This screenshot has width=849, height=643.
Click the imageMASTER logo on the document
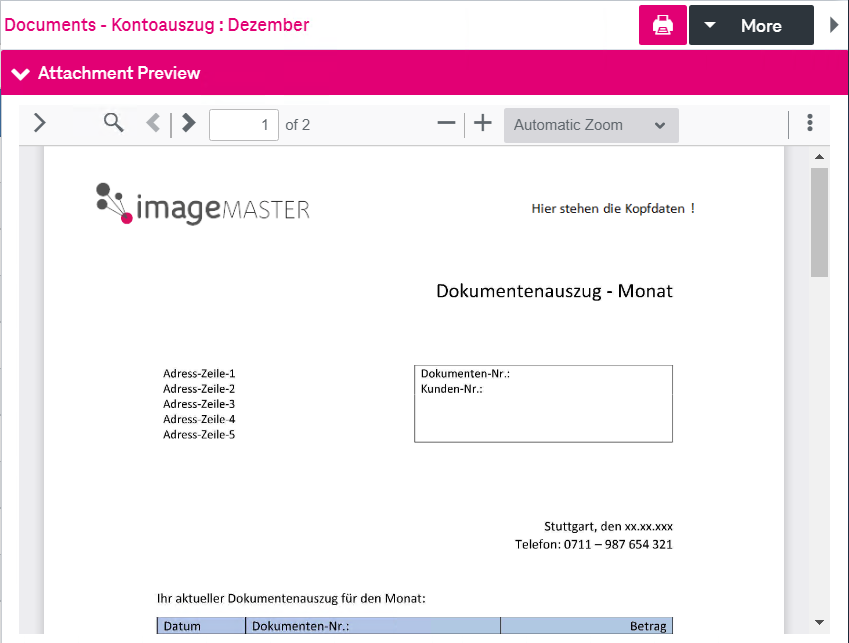click(x=200, y=203)
